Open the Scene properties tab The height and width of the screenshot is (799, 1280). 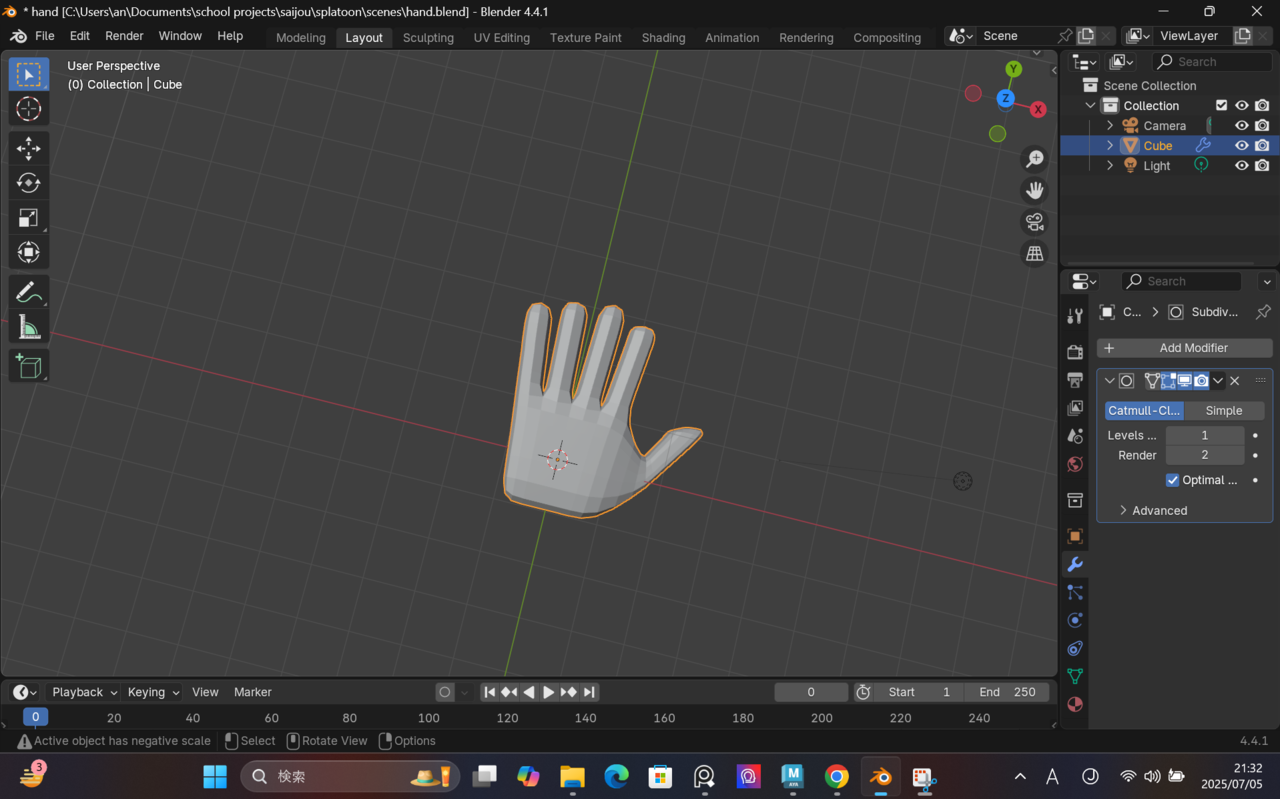click(1075, 436)
